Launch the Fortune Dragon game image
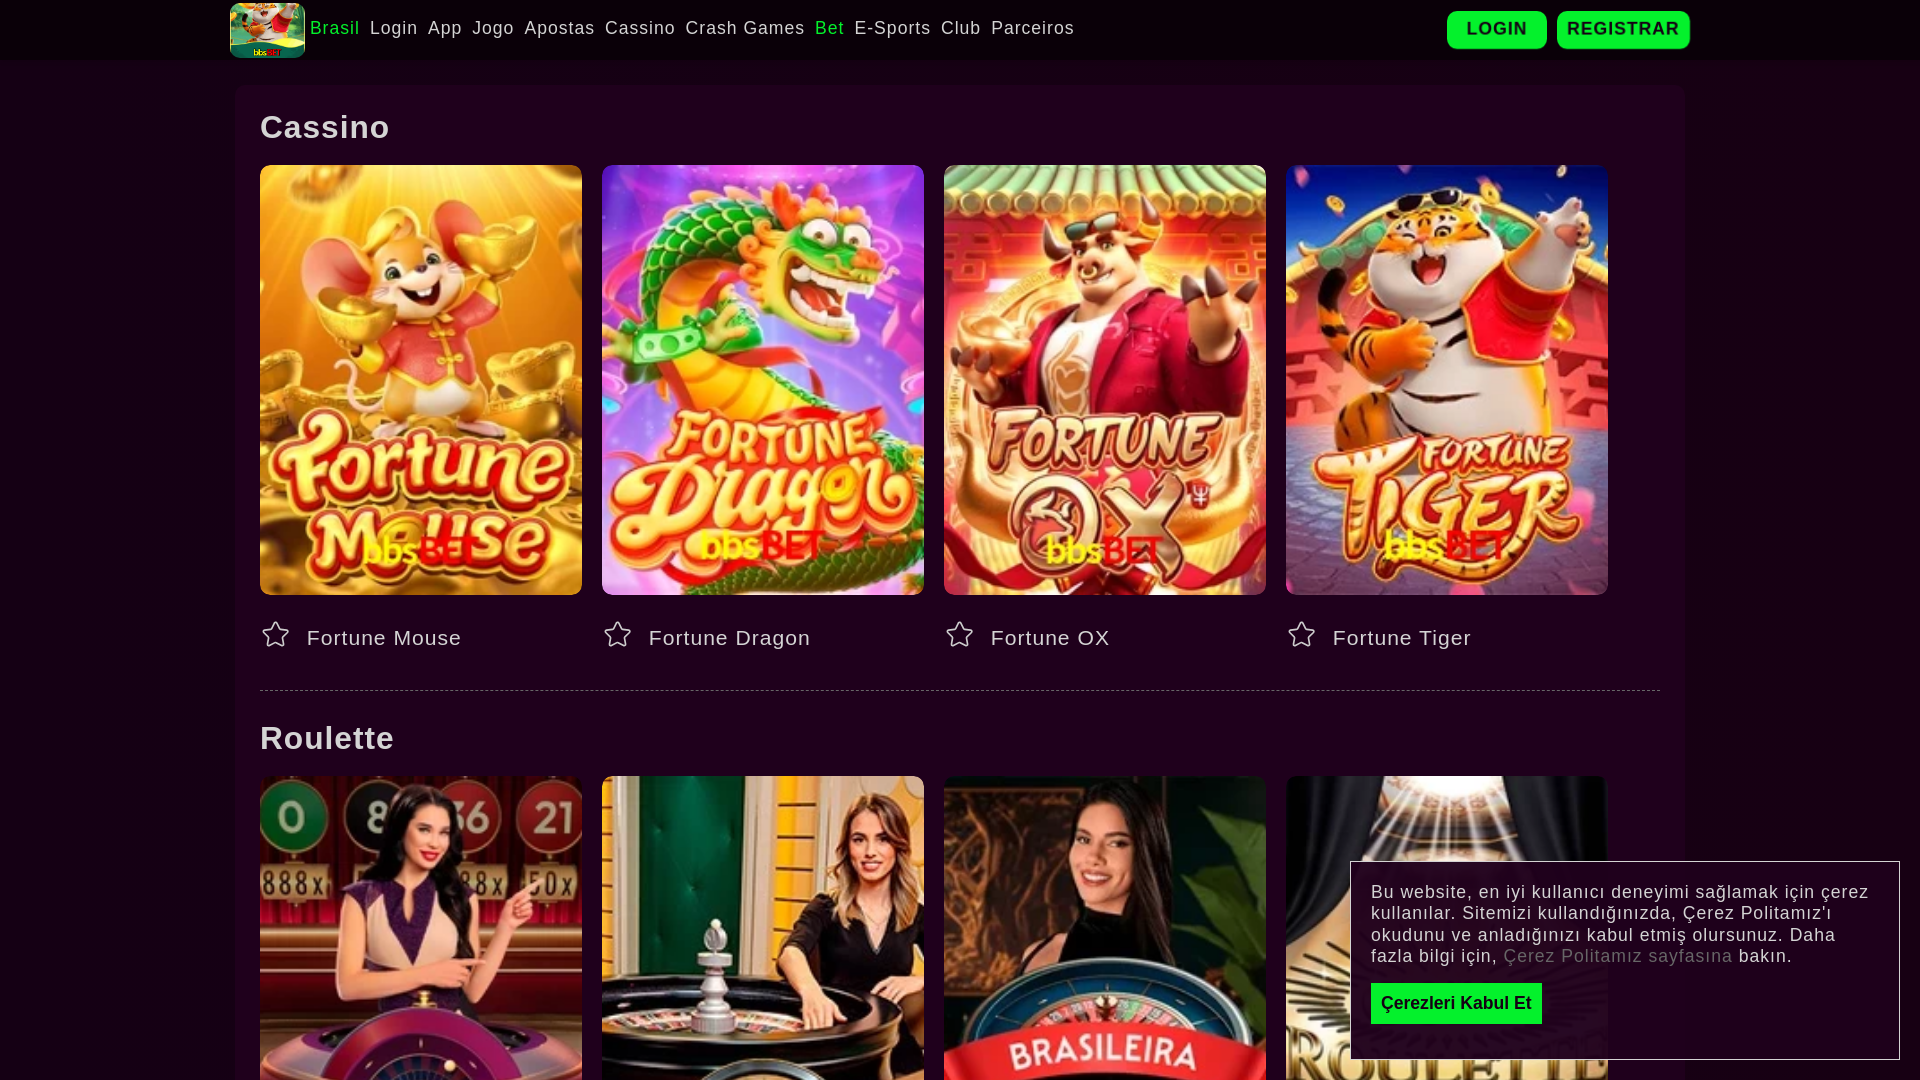 (x=763, y=380)
